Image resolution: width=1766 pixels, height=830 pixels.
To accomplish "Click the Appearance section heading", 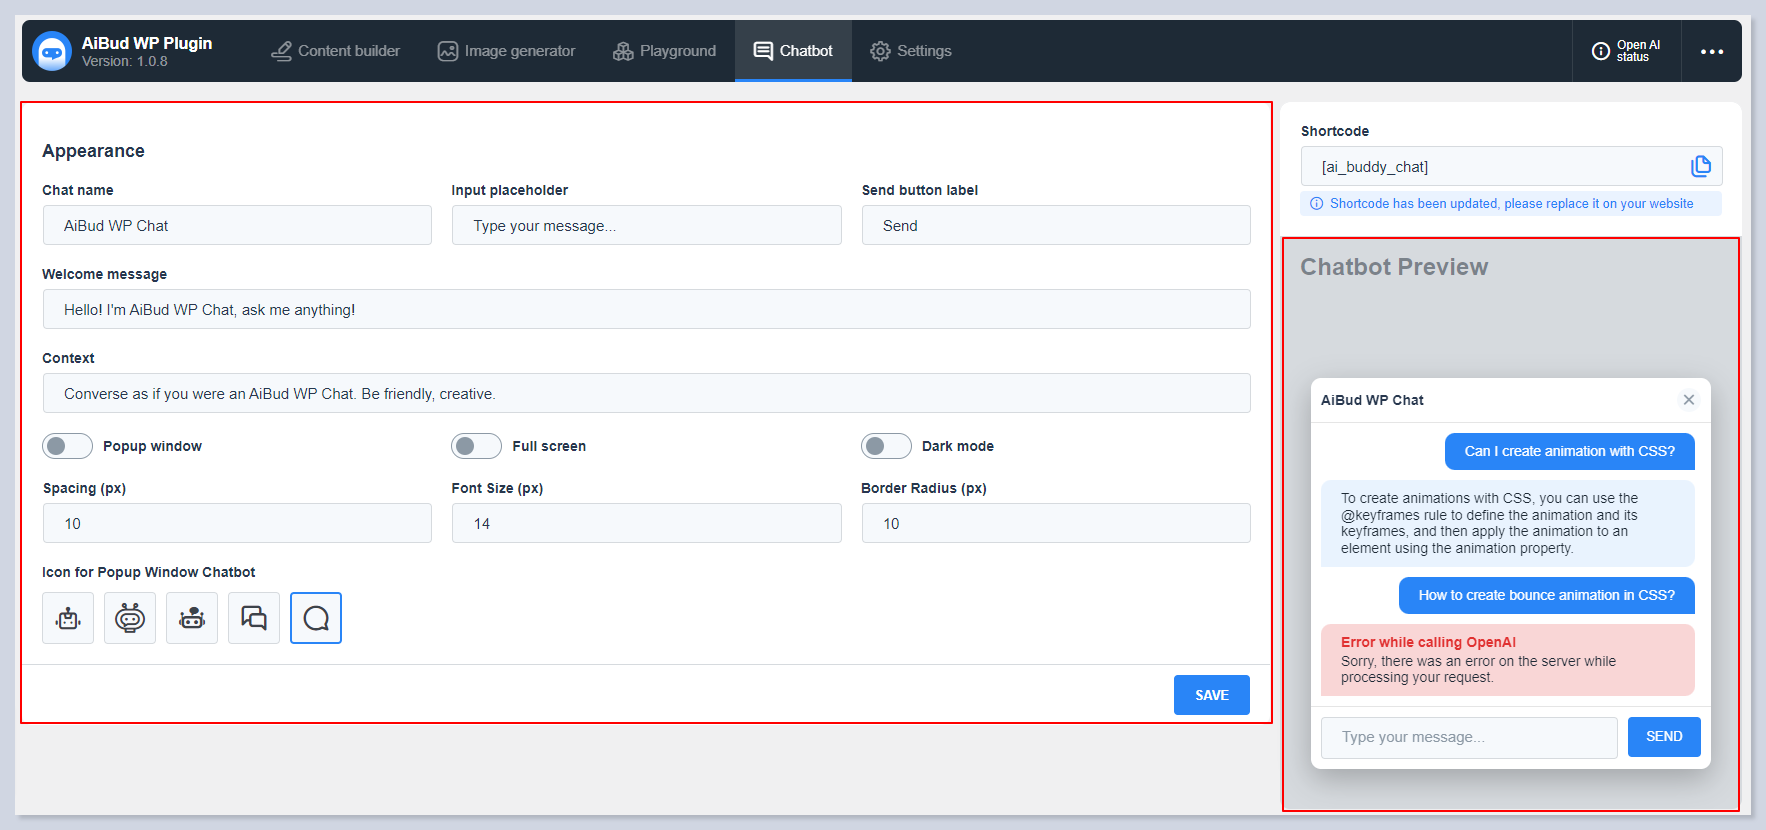I will coord(93,151).
